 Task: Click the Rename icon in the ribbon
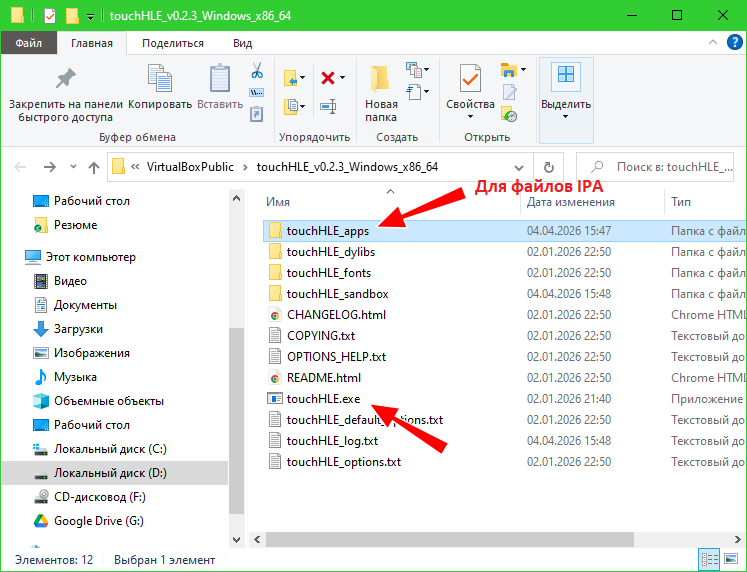click(x=328, y=106)
